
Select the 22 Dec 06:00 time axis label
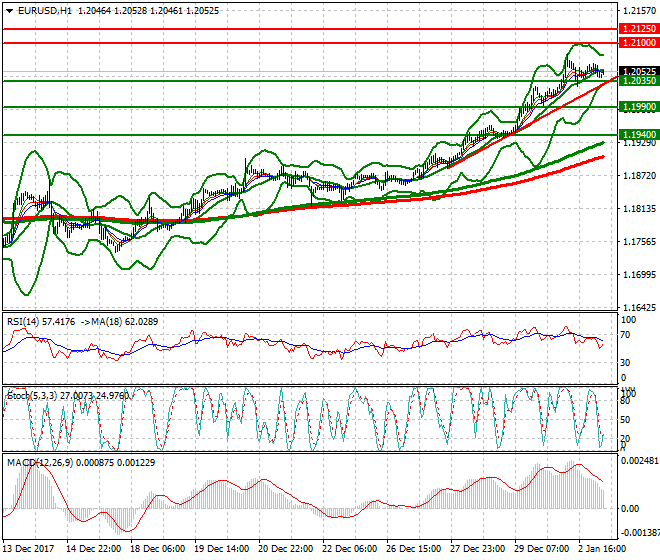(349, 549)
